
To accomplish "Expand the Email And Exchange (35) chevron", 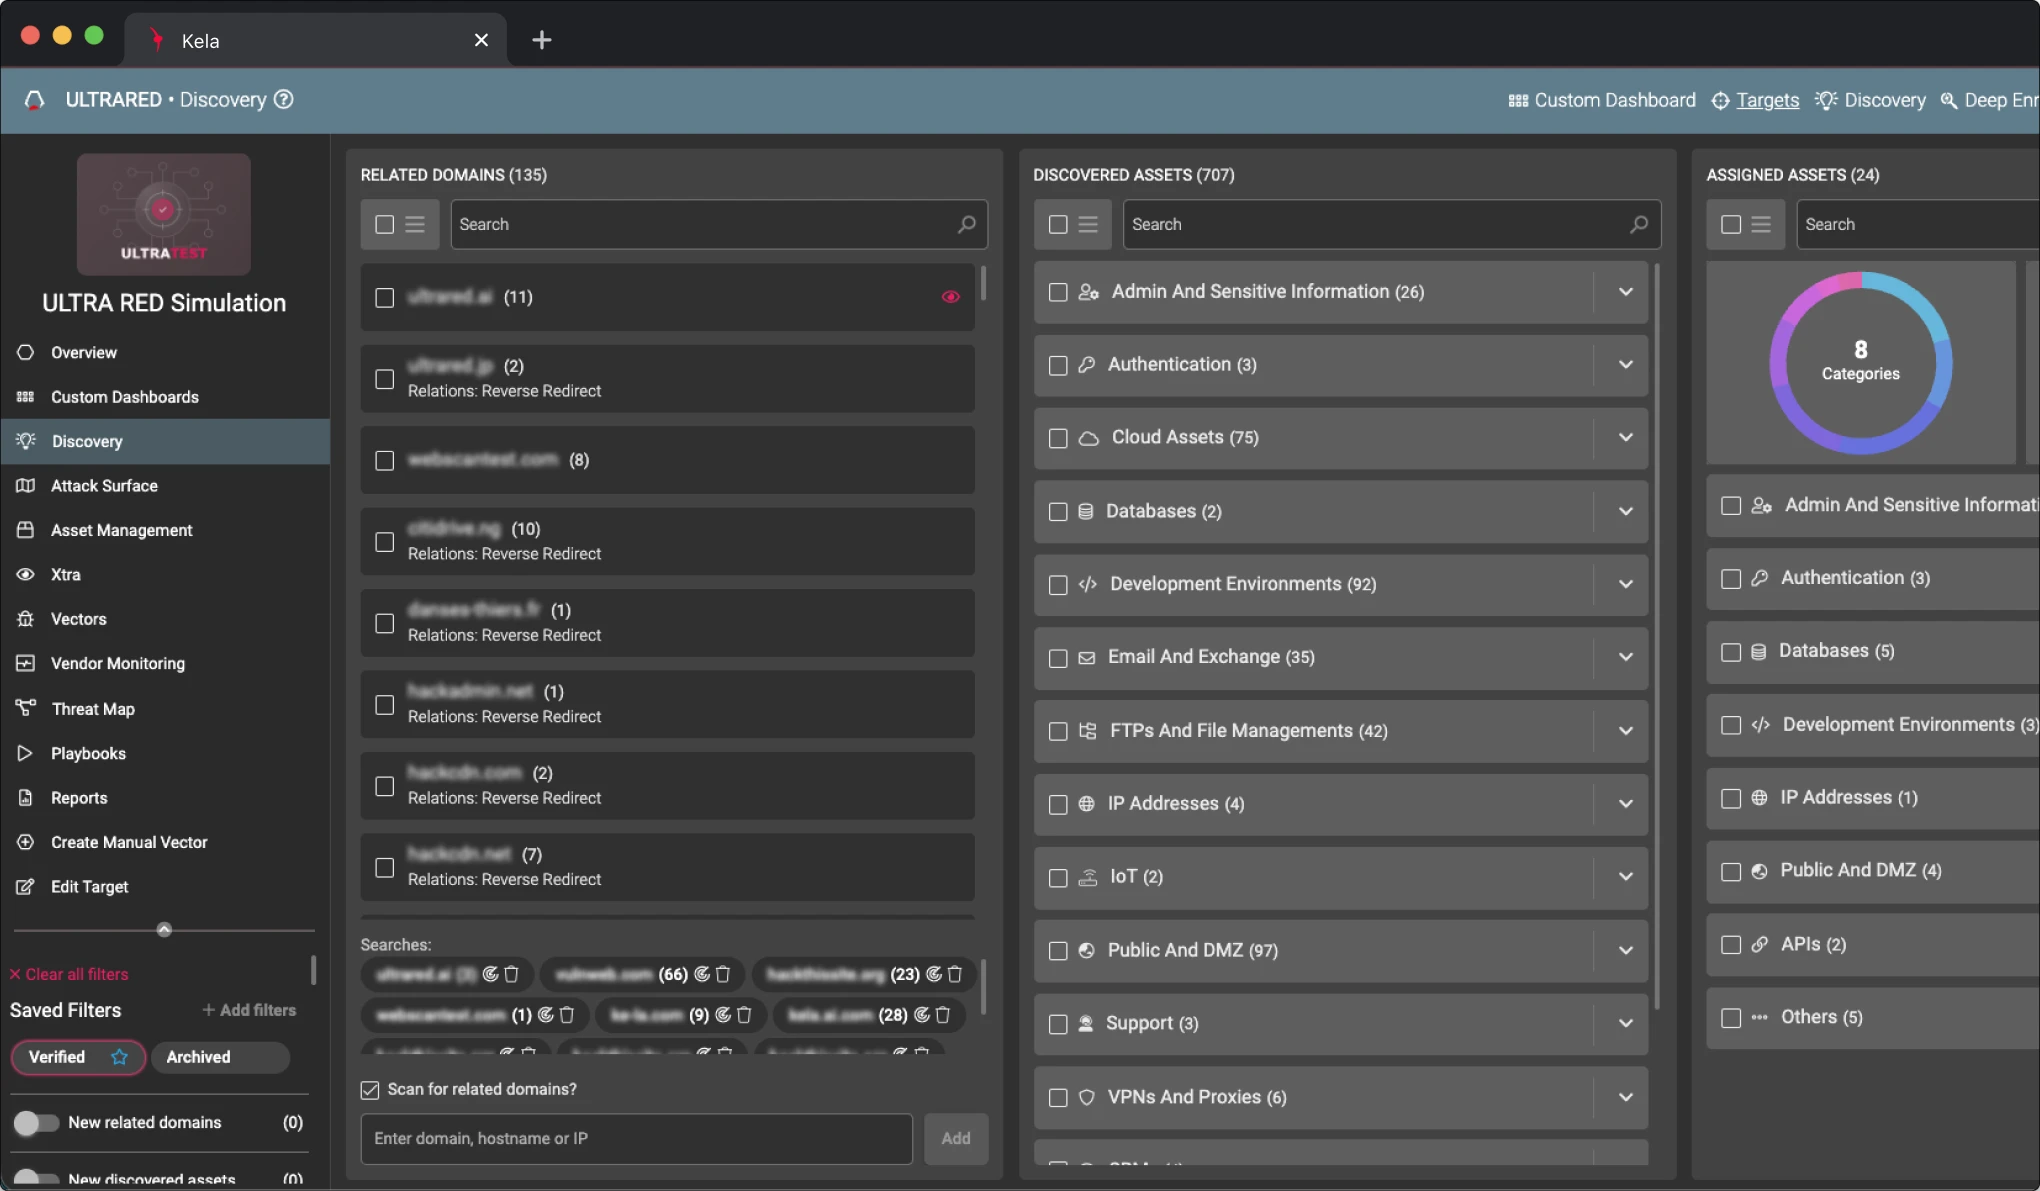I will coord(1626,658).
